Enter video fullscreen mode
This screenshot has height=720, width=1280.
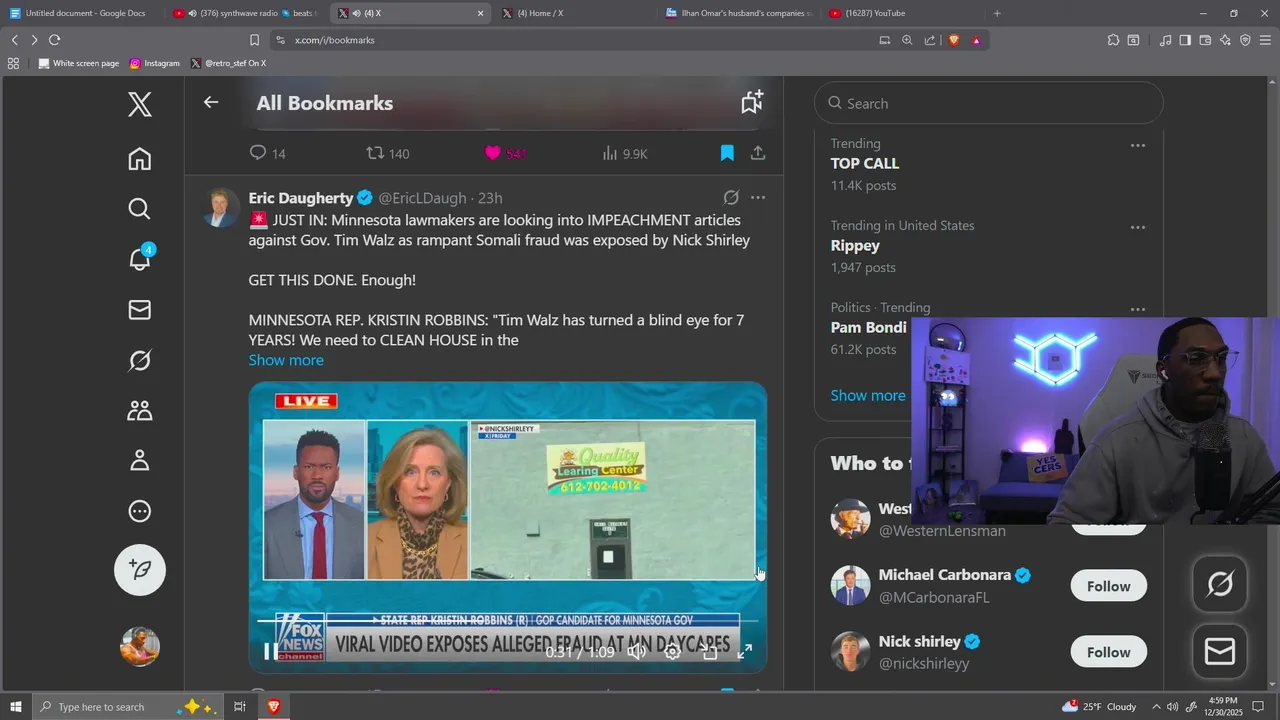pos(745,652)
